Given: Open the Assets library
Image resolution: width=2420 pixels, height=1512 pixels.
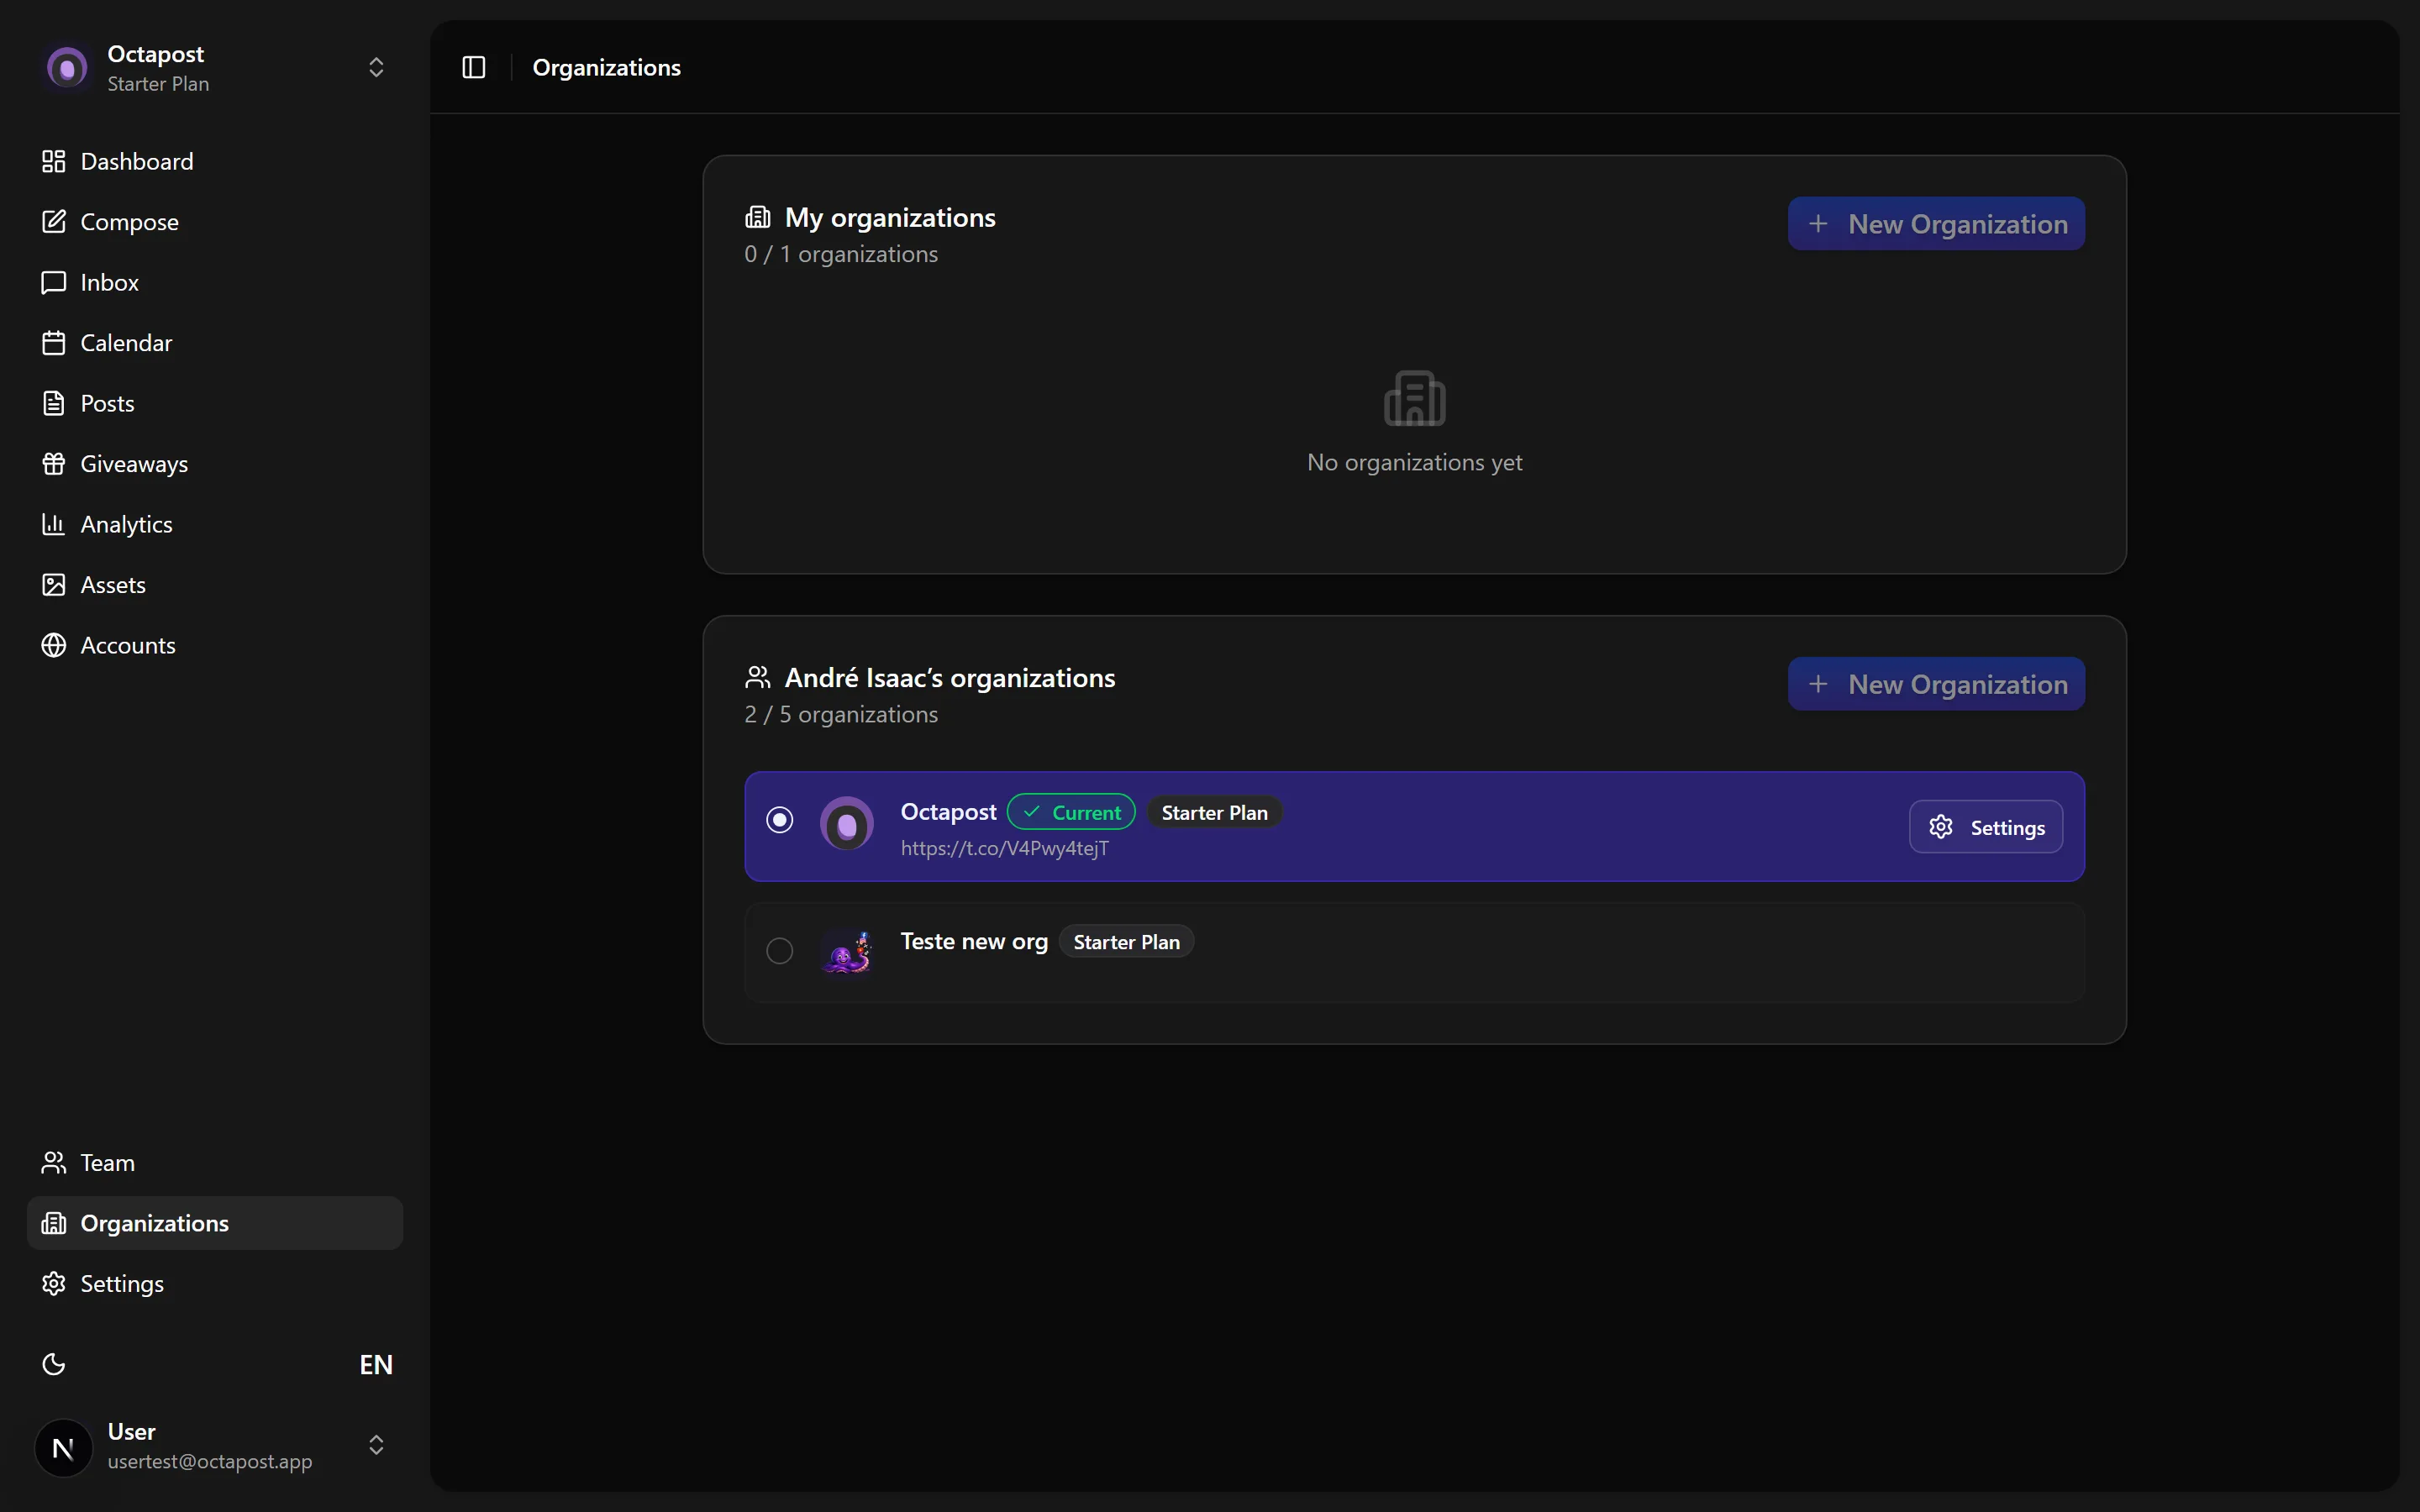Looking at the screenshot, I should pyautogui.click(x=214, y=585).
